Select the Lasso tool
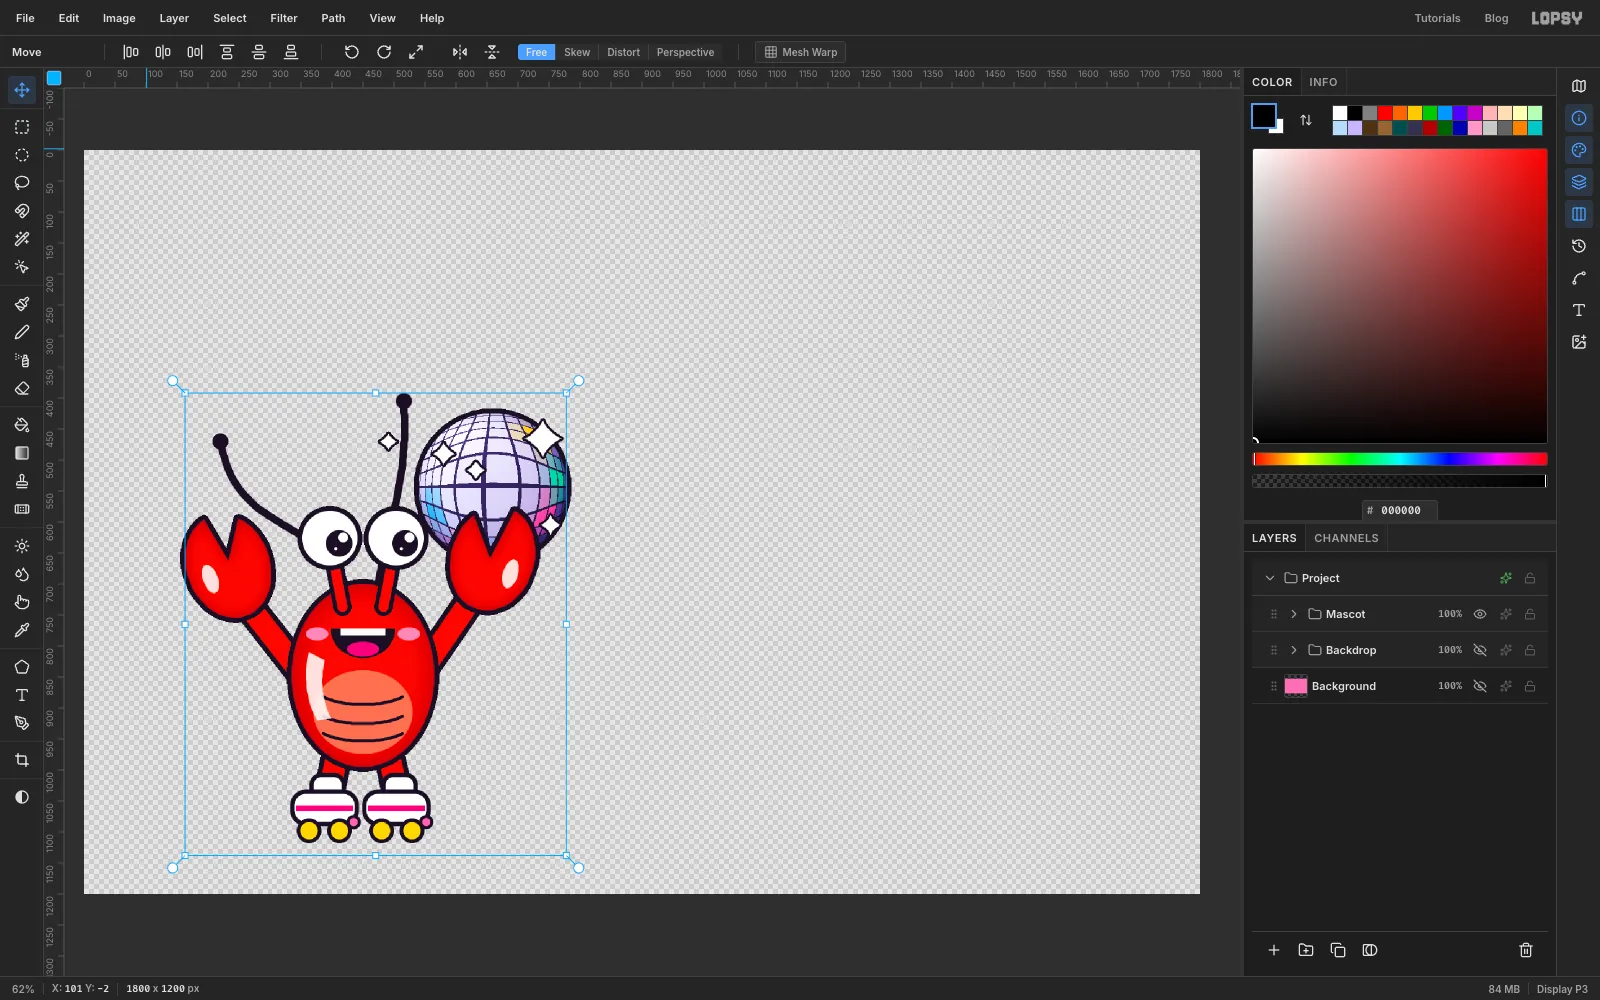The height and width of the screenshot is (1000, 1600). [x=21, y=183]
